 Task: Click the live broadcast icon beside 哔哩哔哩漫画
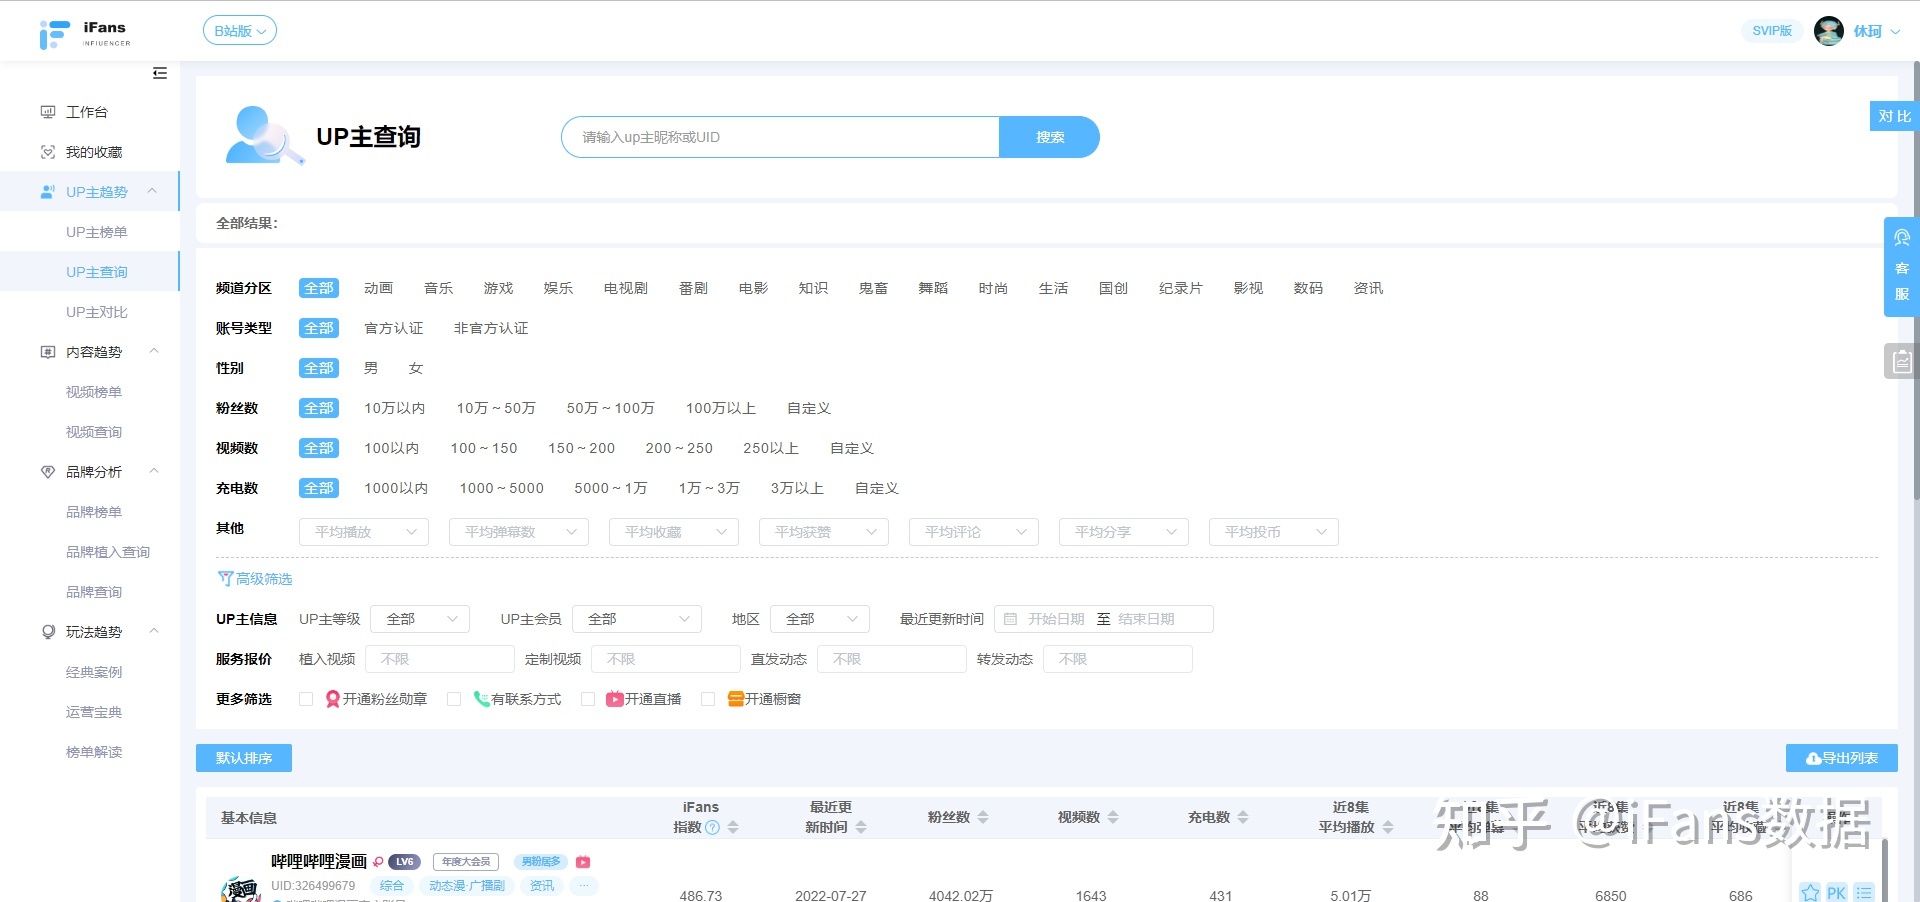(x=583, y=862)
